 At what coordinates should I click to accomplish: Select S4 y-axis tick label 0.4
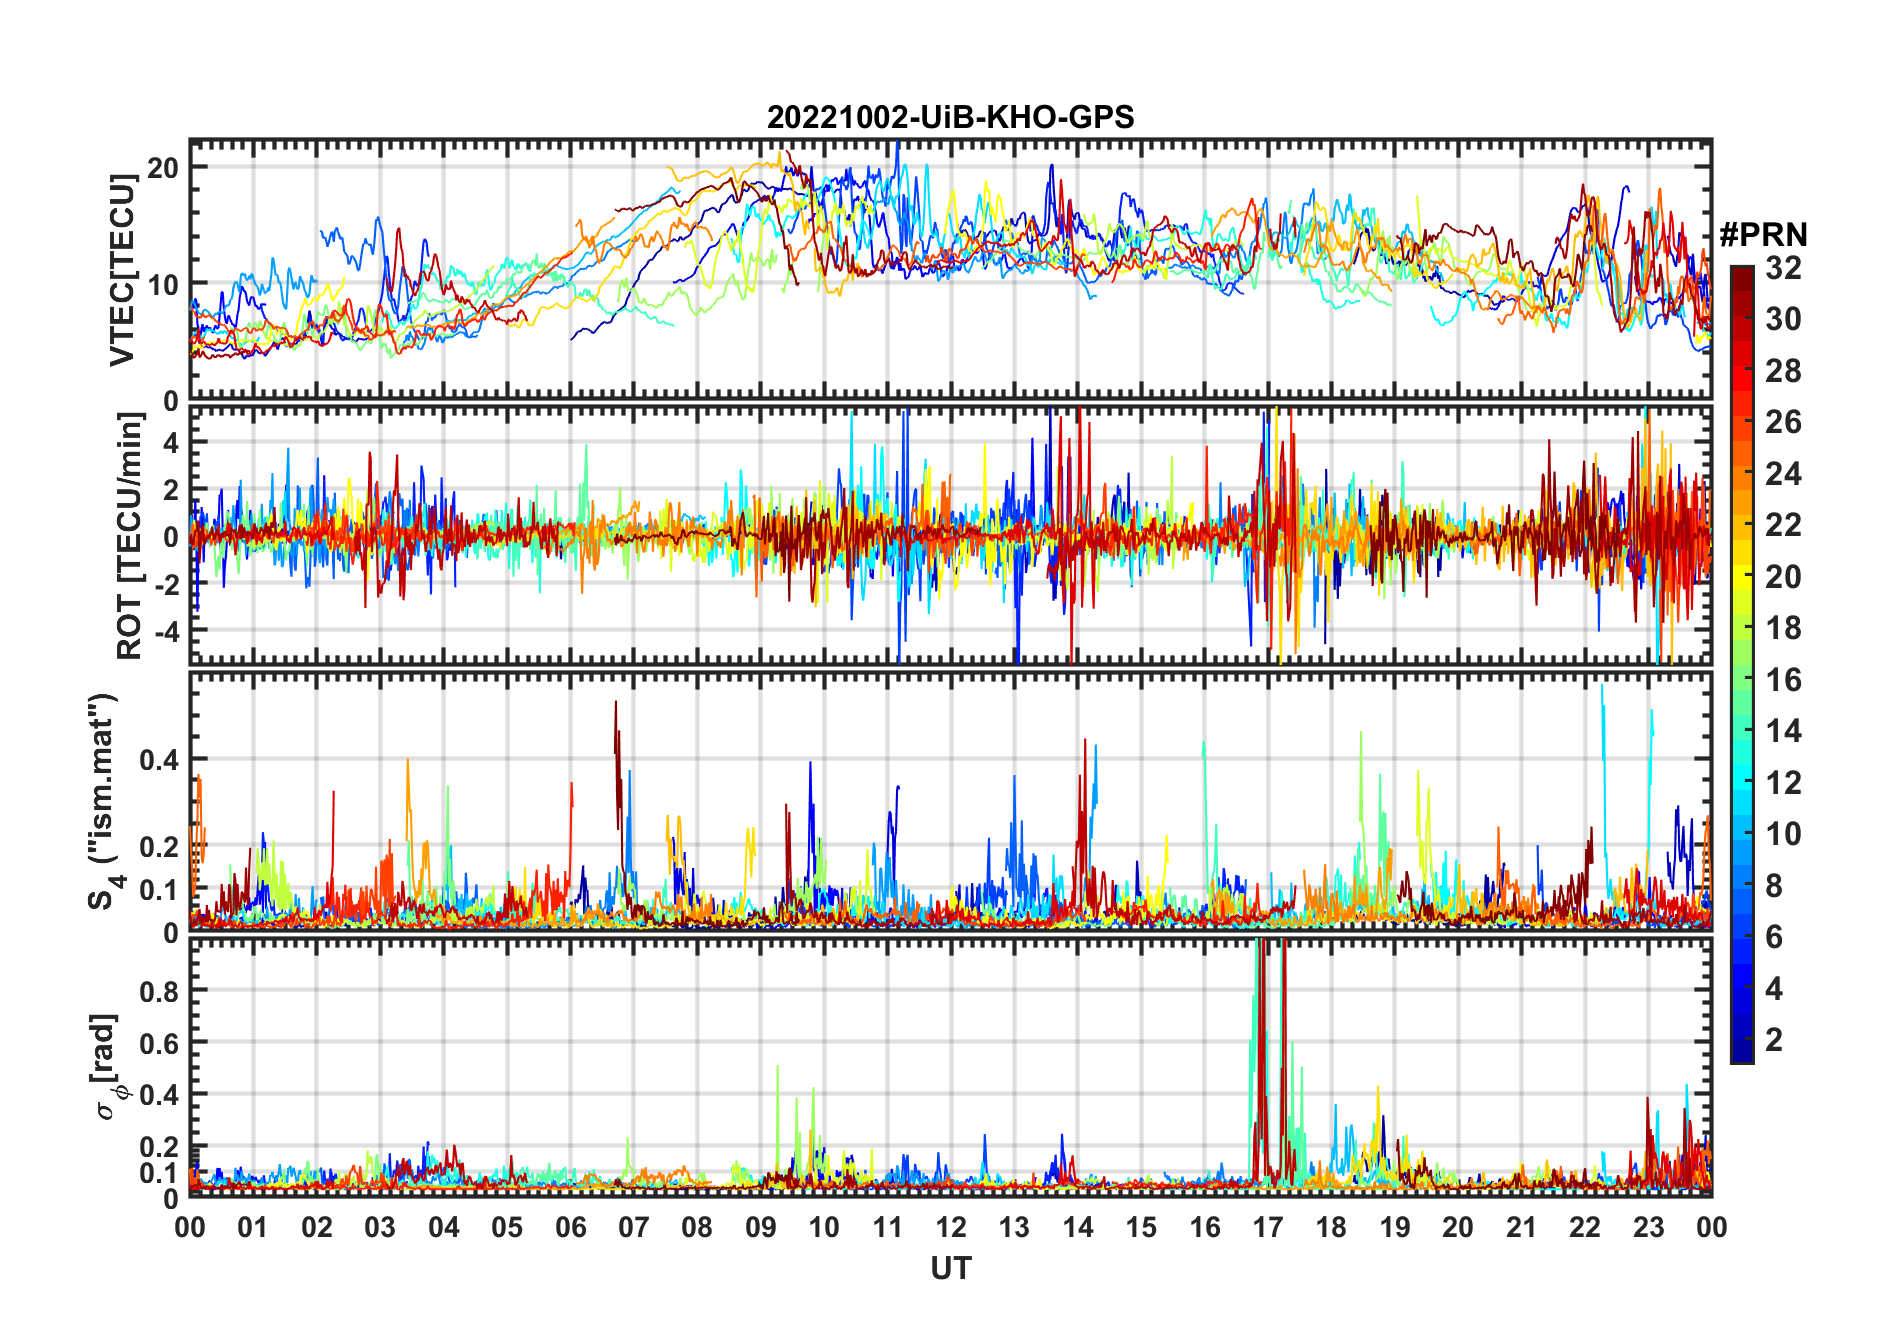tap(160, 760)
